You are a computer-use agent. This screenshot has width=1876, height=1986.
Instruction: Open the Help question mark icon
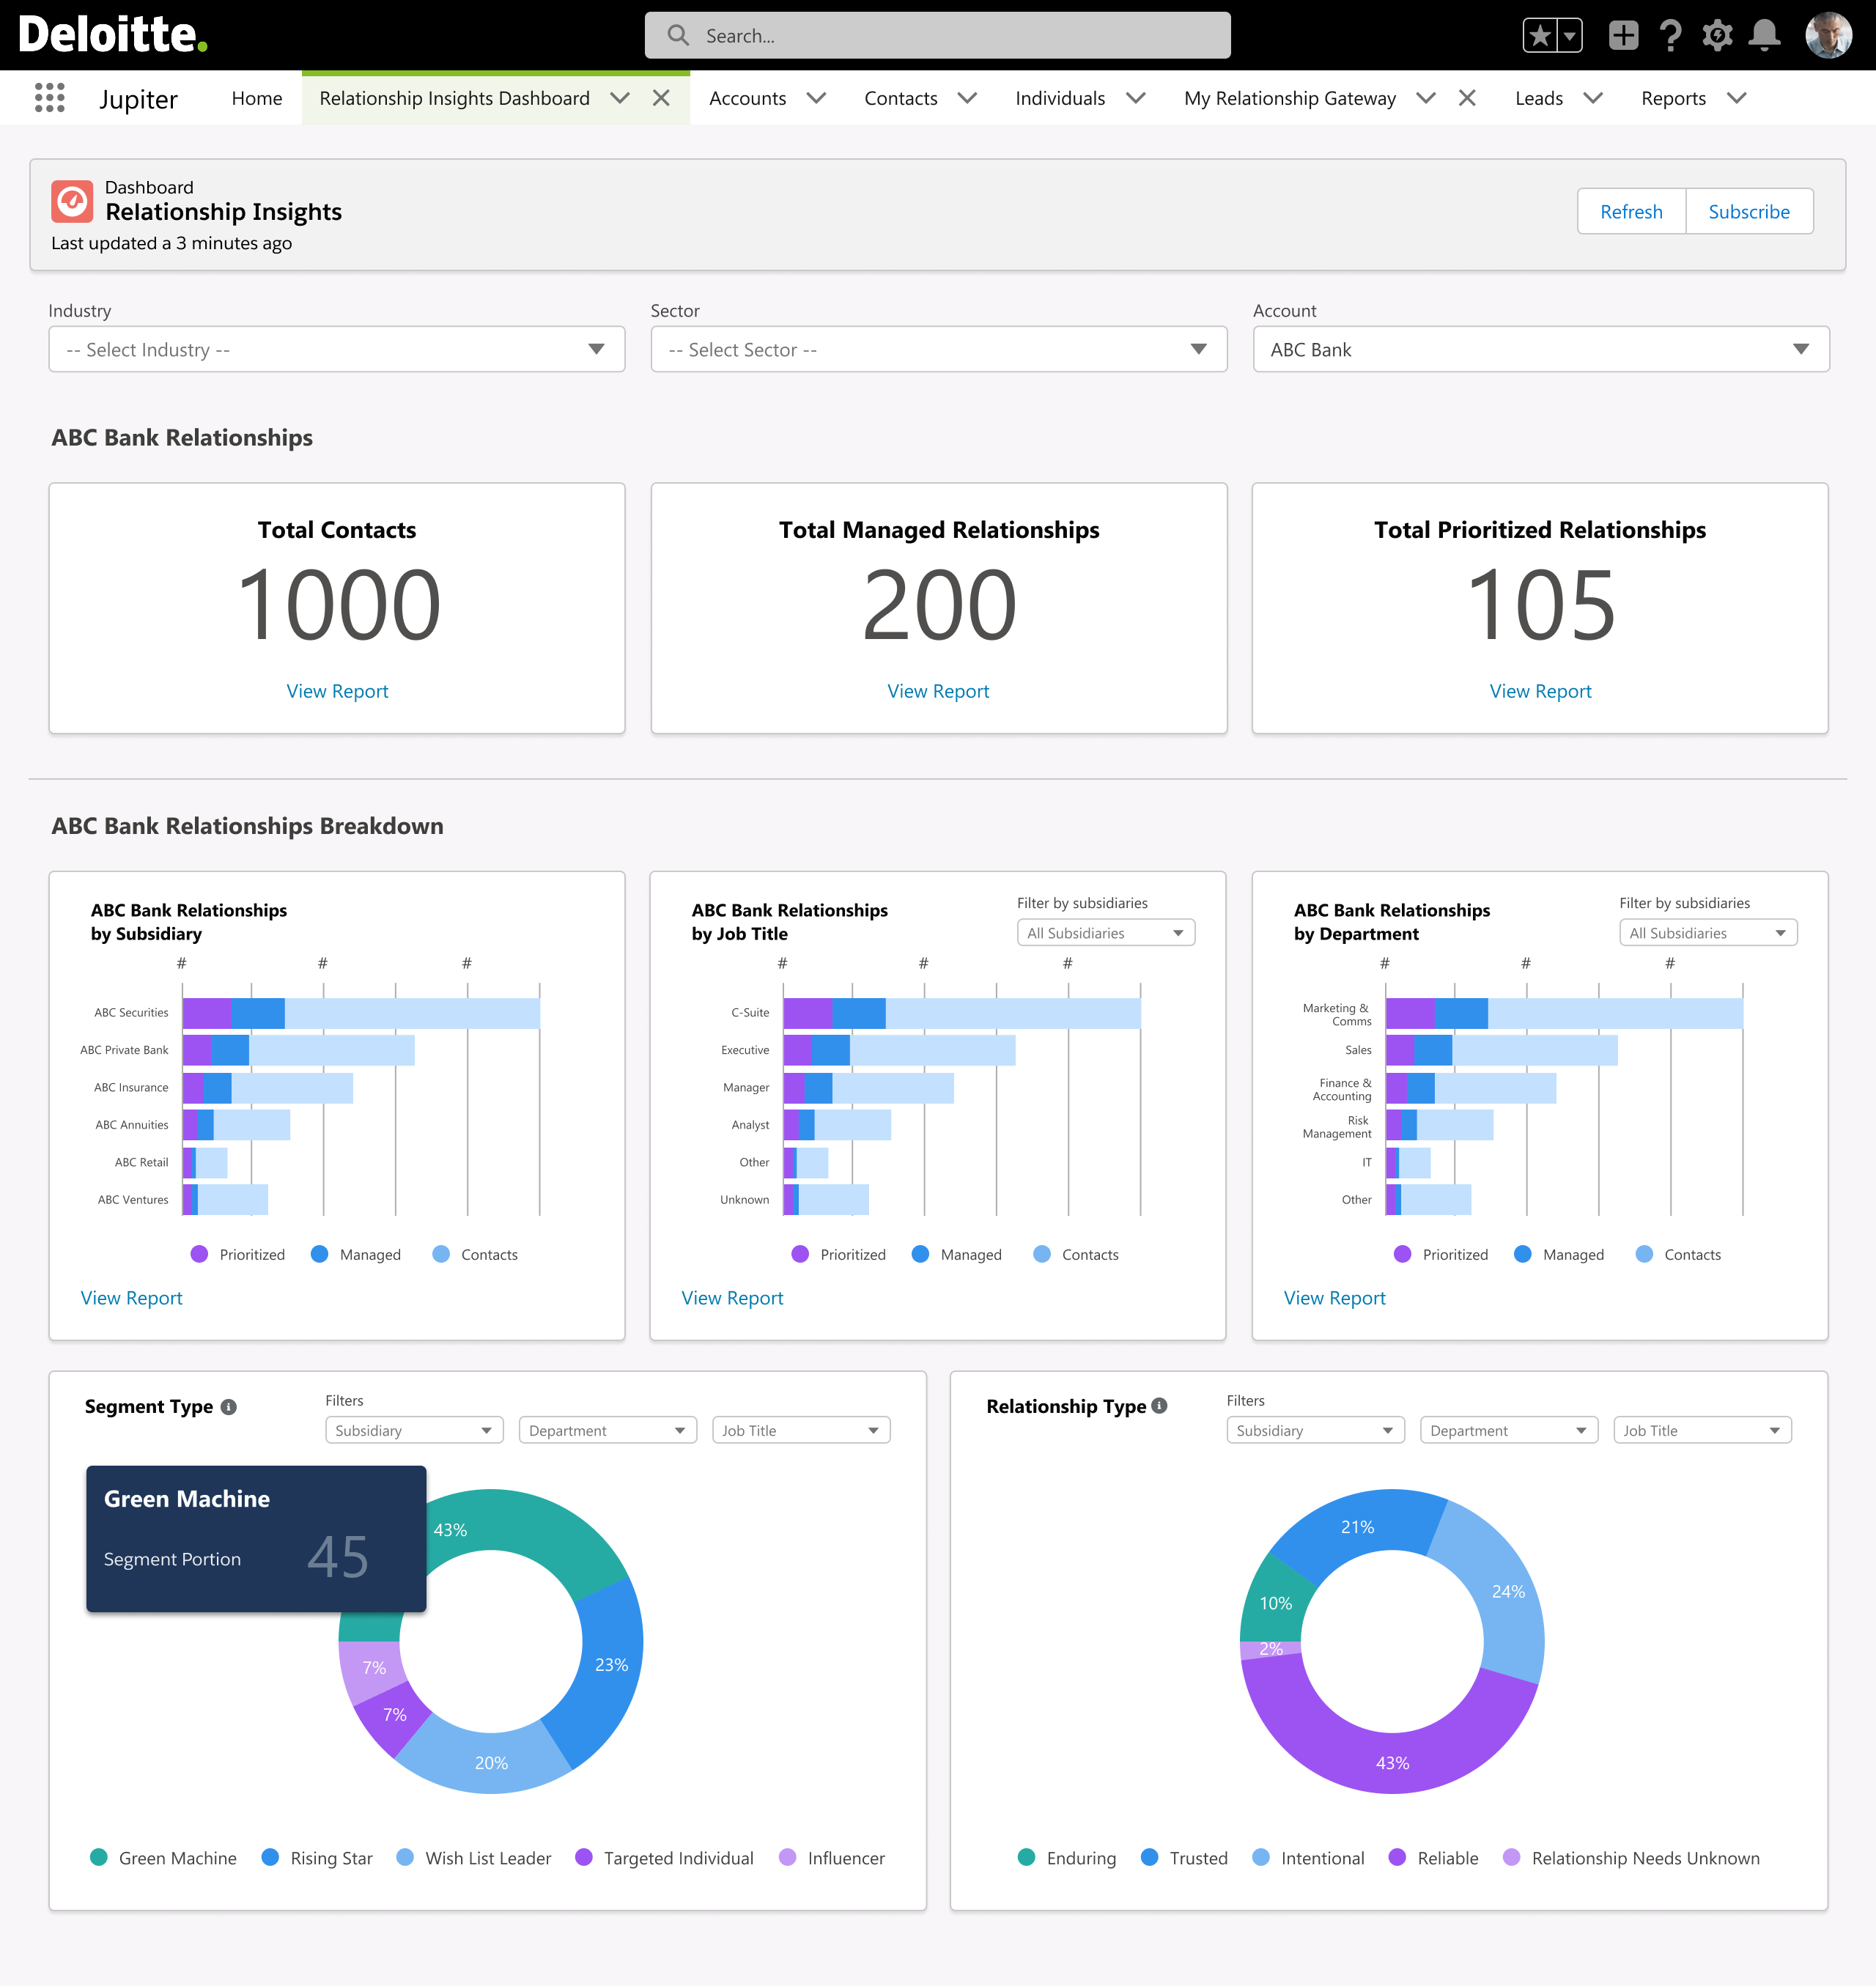click(x=1670, y=35)
